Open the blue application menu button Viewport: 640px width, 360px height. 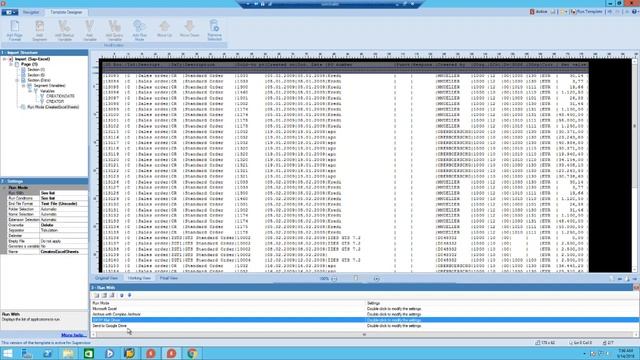[x=9, y=12]
